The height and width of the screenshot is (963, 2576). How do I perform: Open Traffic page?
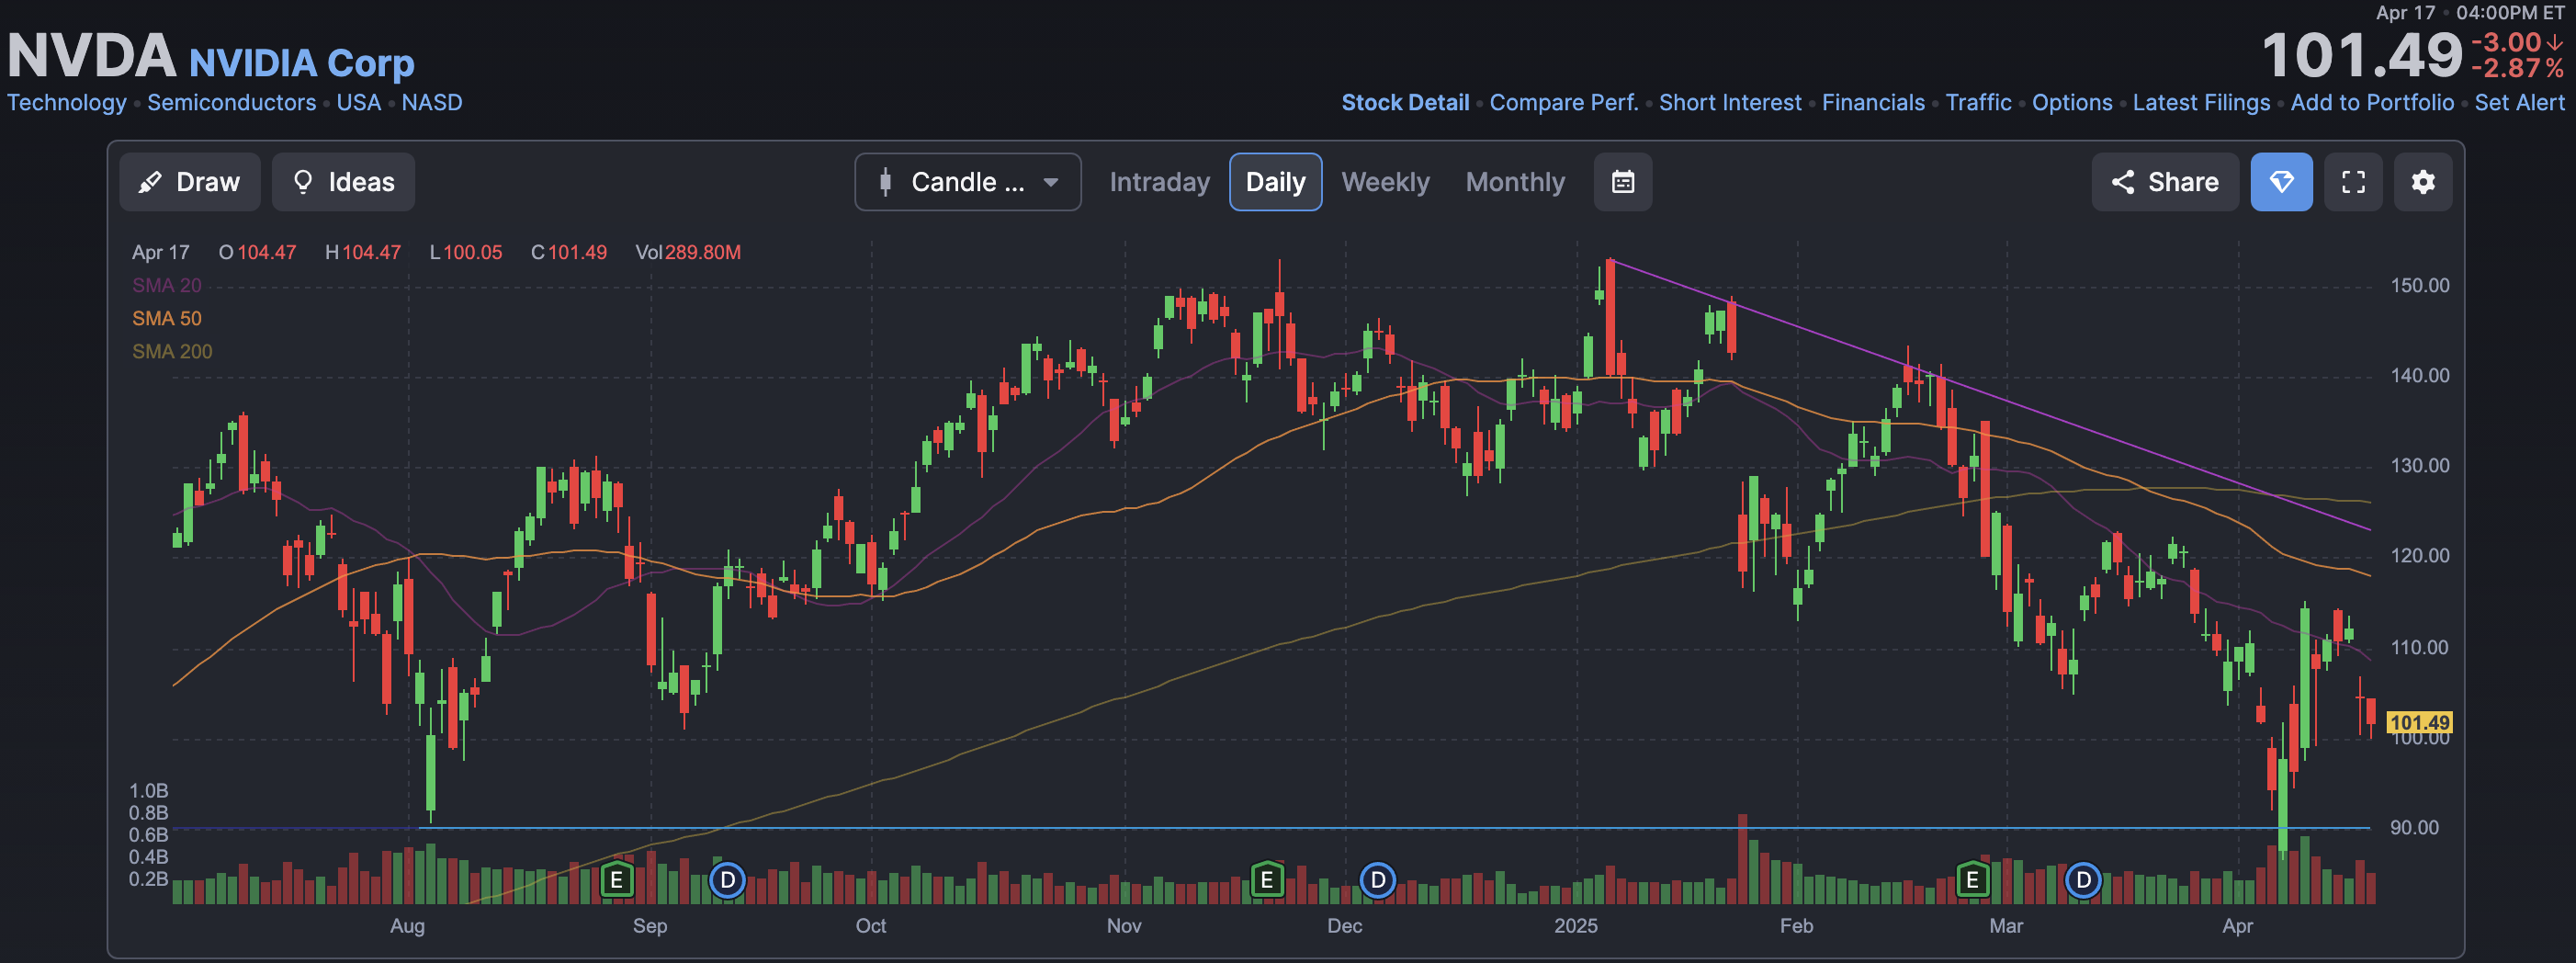(1978, 102)
